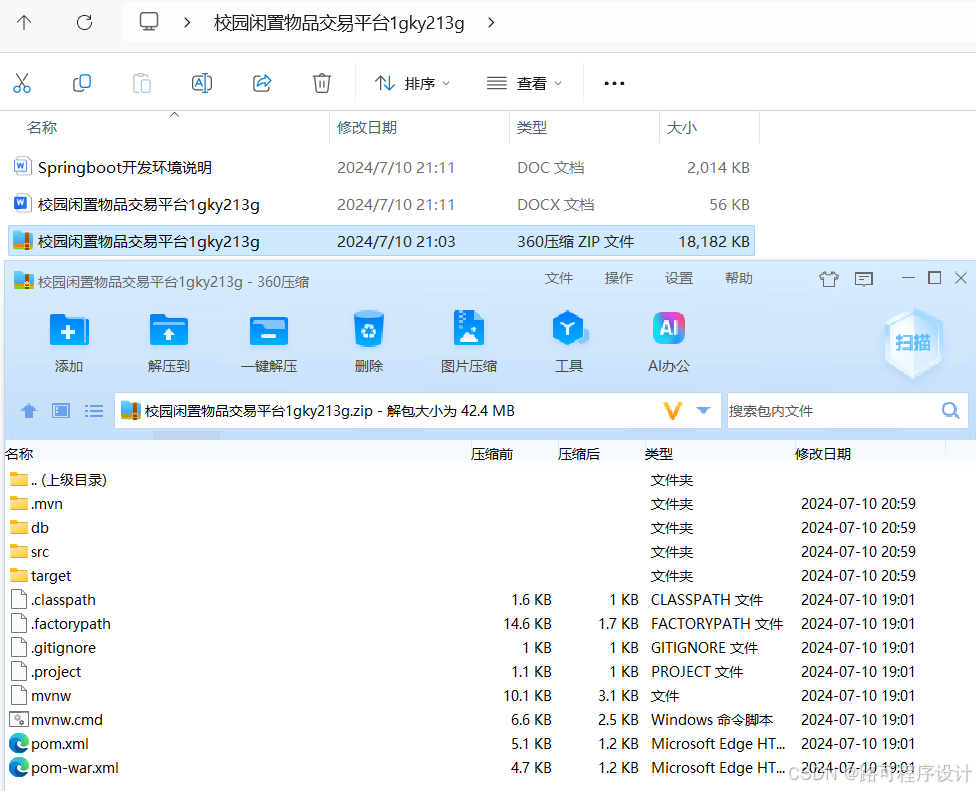This screenshot has width=976, height=791.
Task: Sort Explorer list by 大小 column
Action: (x=682, y=128)
